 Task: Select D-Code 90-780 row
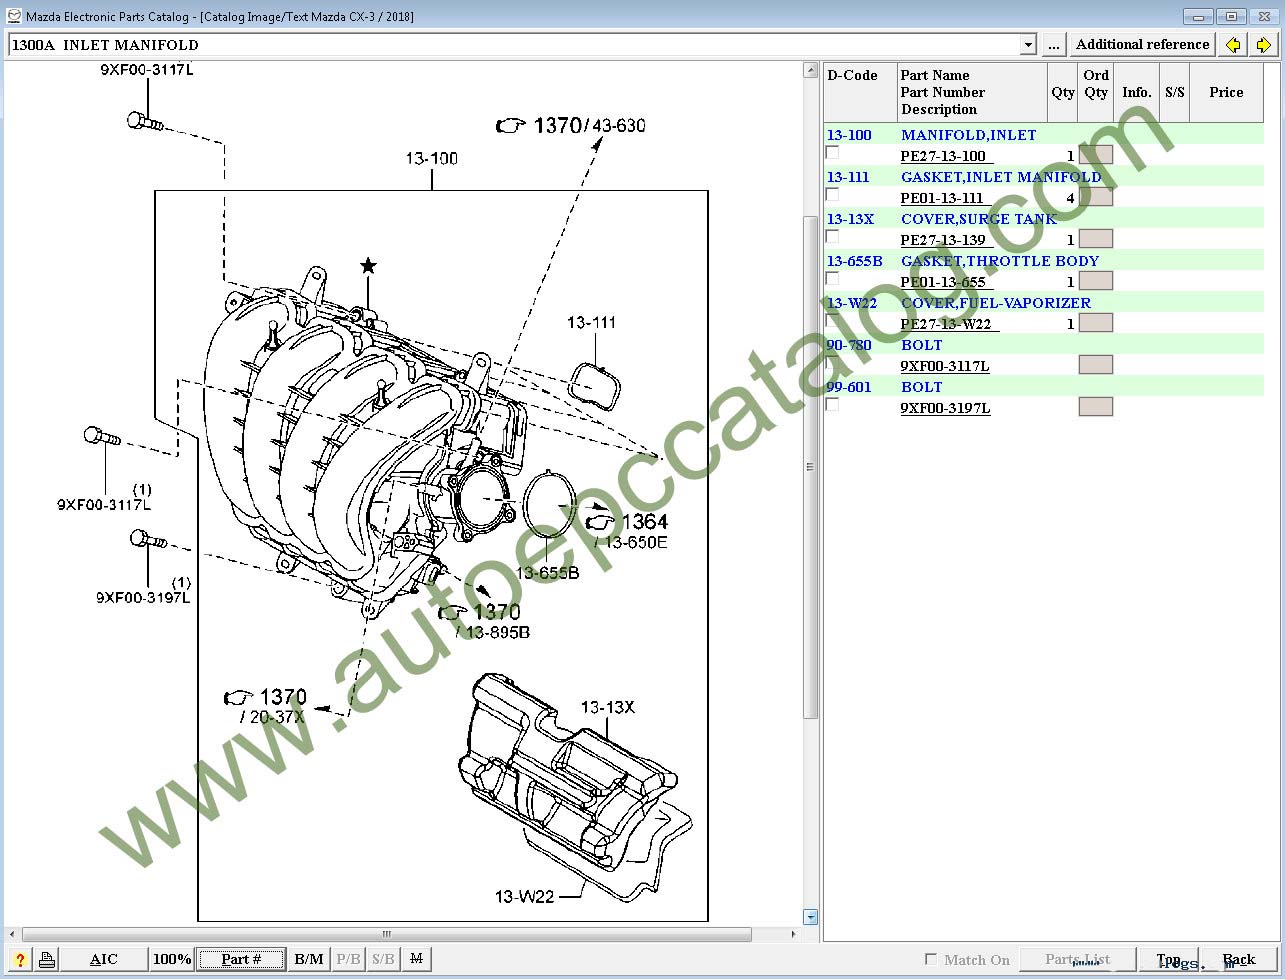[849, 345]
